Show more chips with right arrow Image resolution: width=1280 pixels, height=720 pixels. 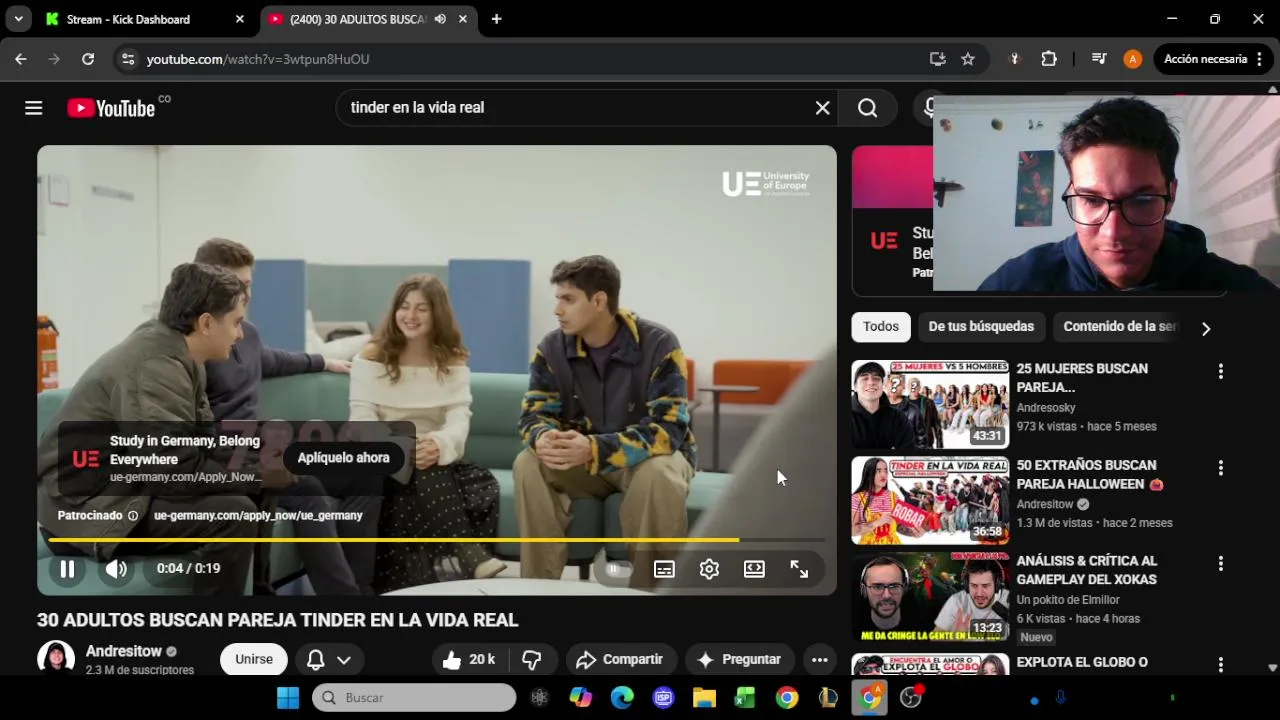pyautogui.click(x=1206, y=329)
